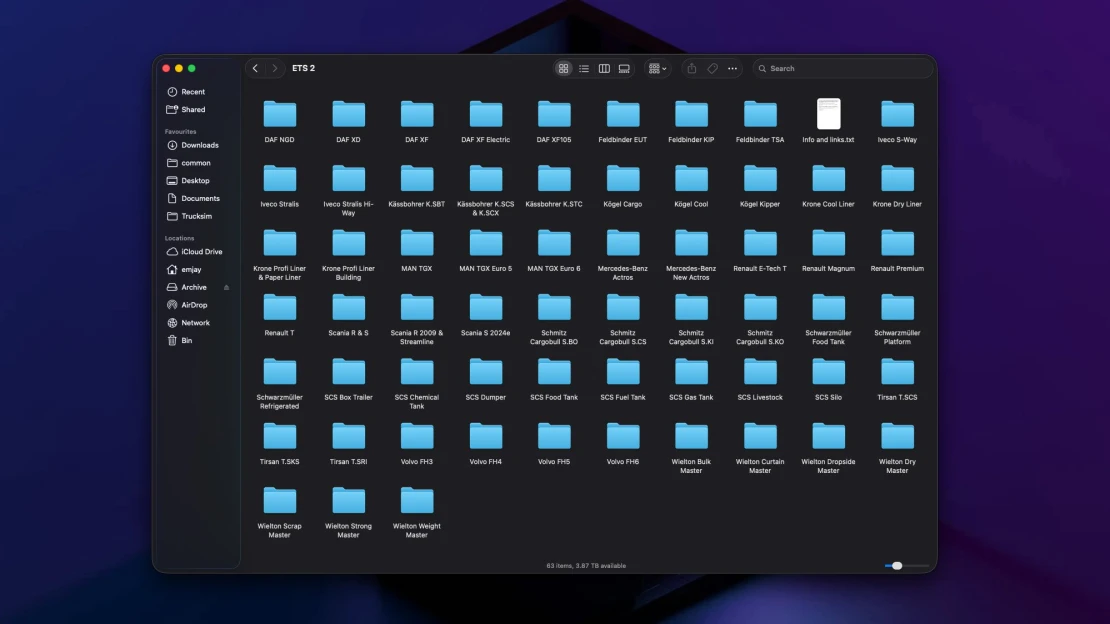Go back with the left chevron button

click(256, 69)
